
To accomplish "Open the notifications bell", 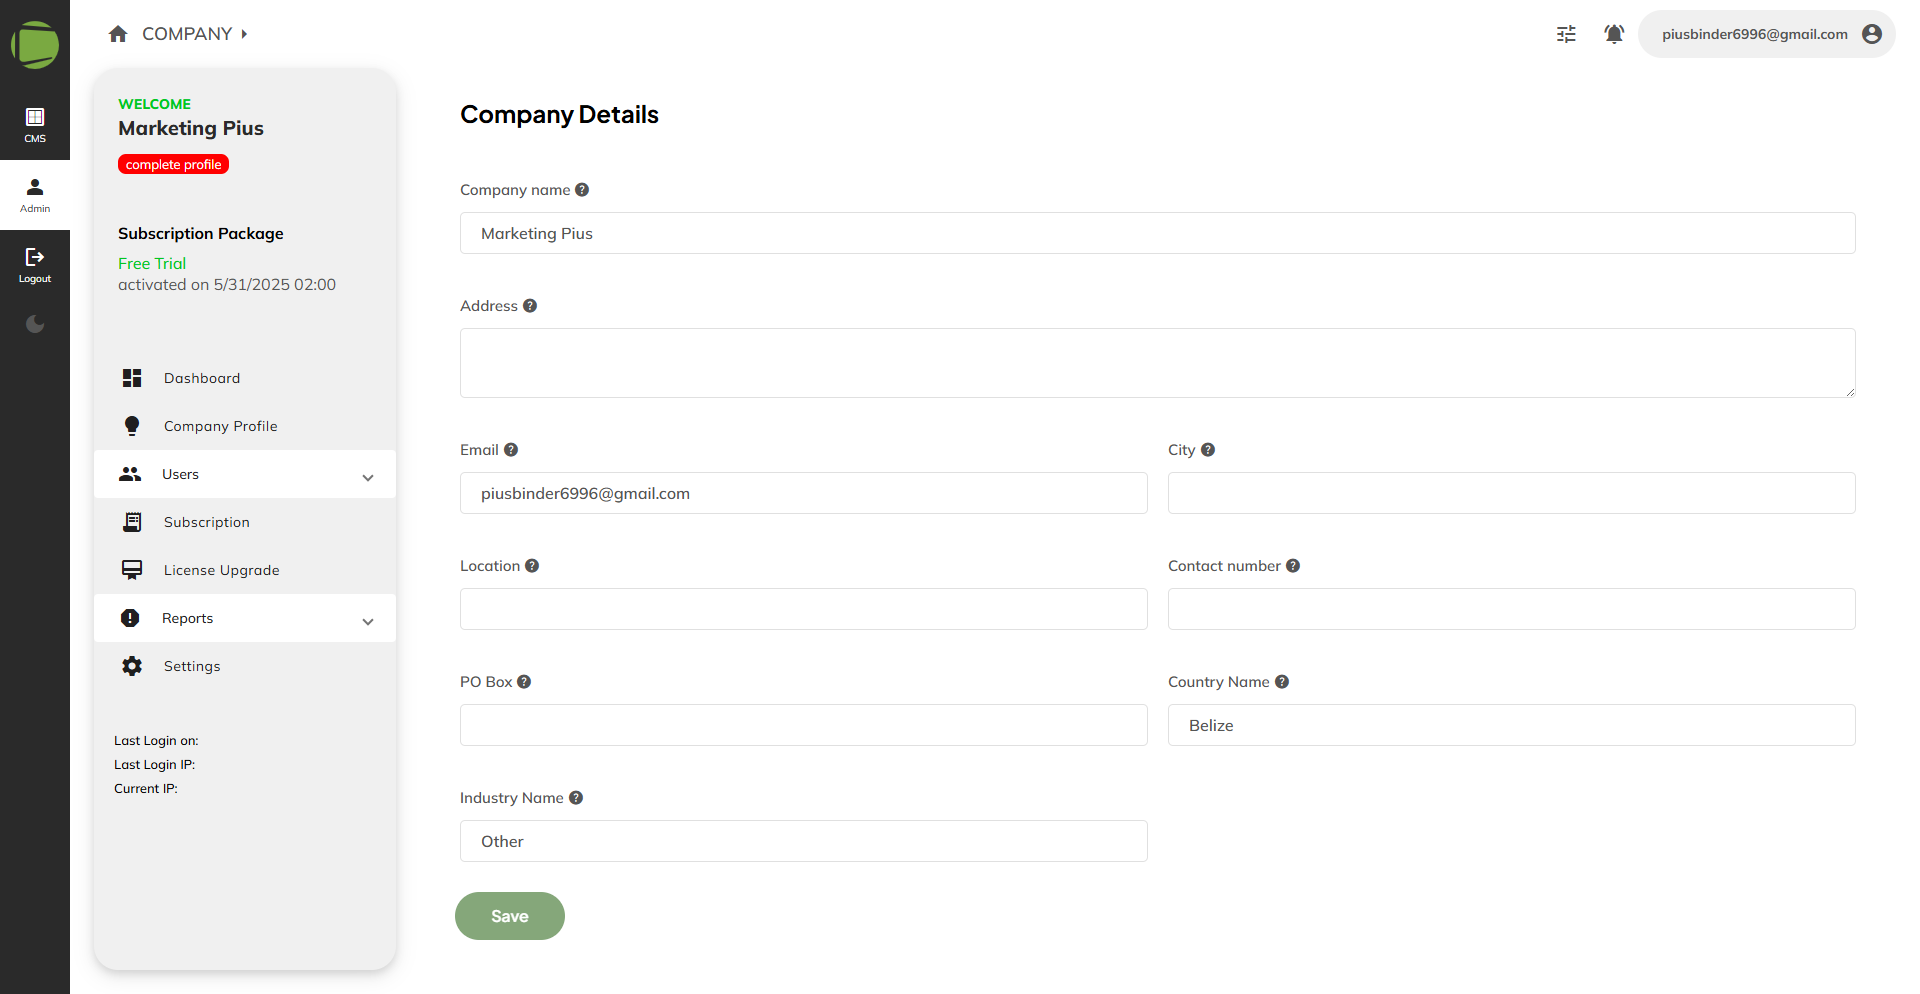I will pyautogui.click(x=1614, y=34).
